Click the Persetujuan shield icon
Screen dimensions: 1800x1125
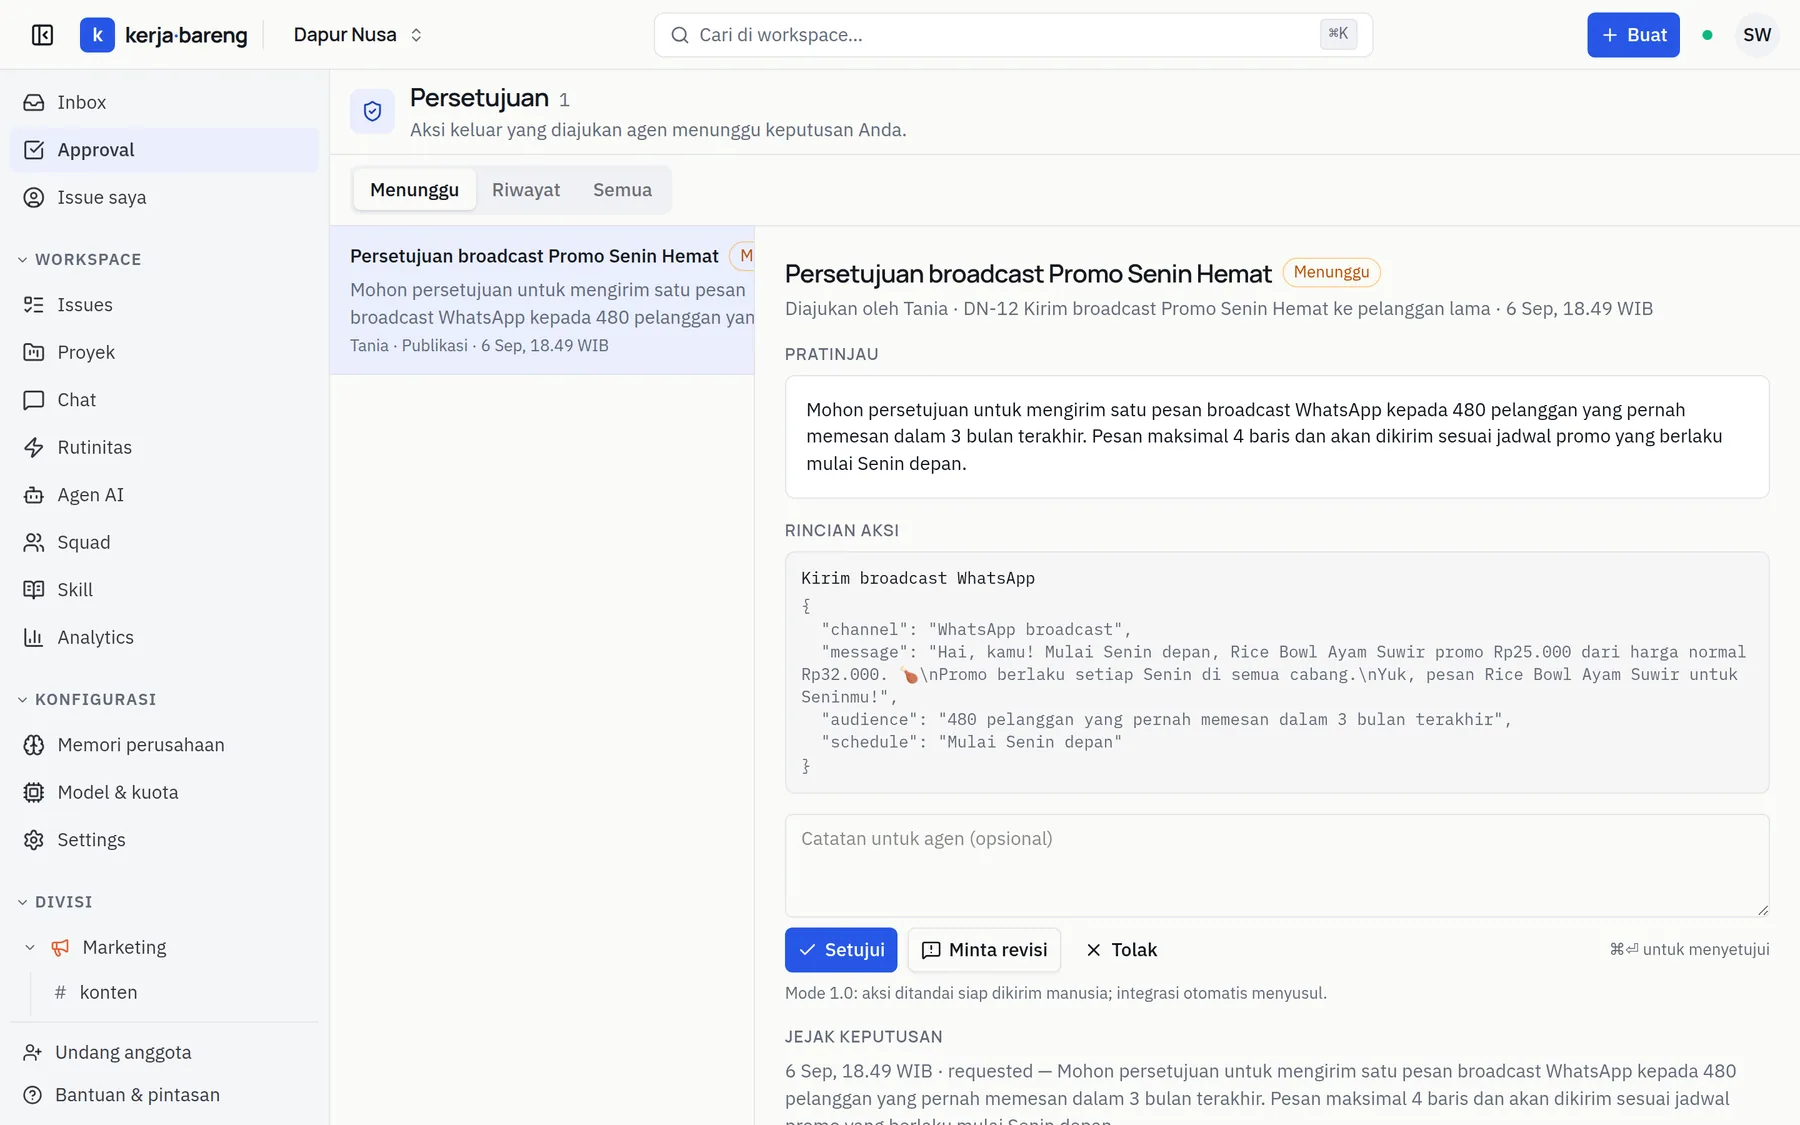(x=372, y=111)
